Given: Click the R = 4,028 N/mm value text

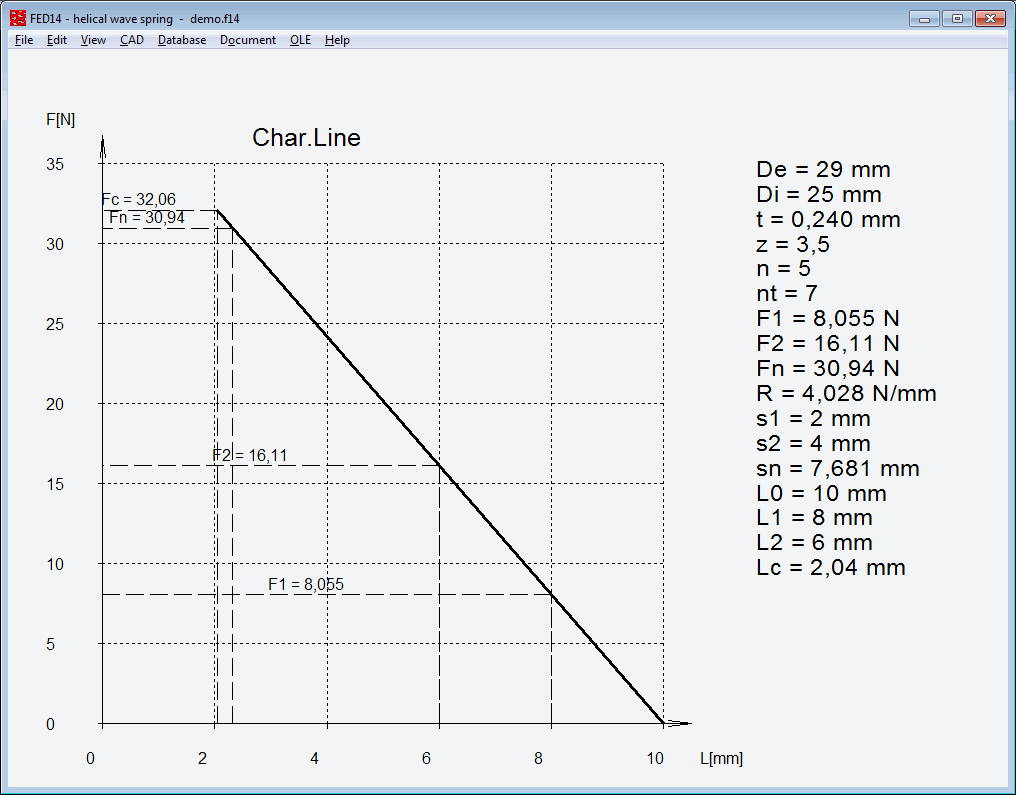Looking at the screenshot, I should click(x=847, y=393).
